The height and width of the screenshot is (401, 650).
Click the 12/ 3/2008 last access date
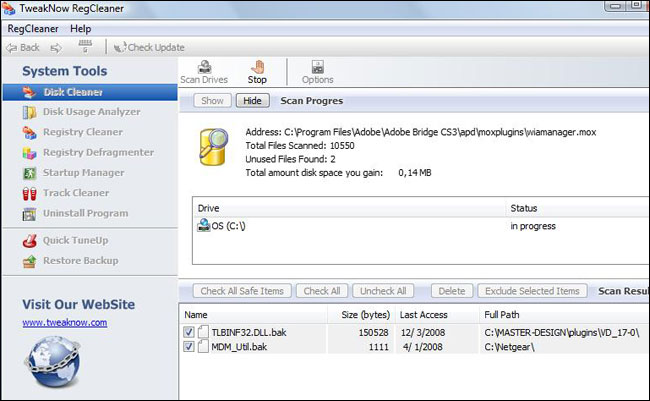(x=423, y=333)
